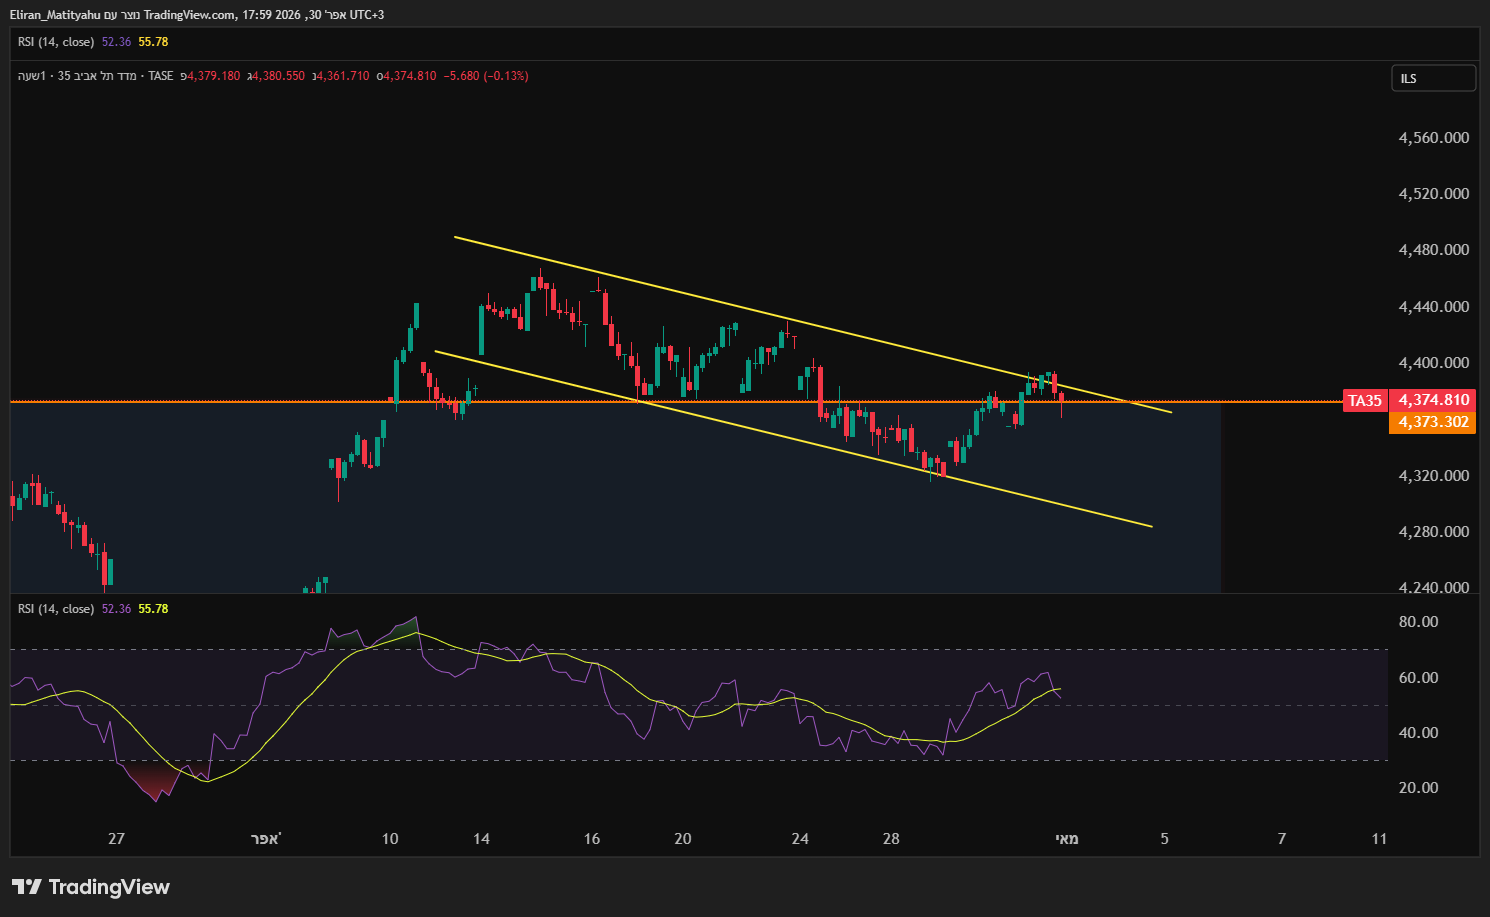Click the RSI legend in the top strip
Viewport: 1490px width, 917px height.
pos(56,42)
